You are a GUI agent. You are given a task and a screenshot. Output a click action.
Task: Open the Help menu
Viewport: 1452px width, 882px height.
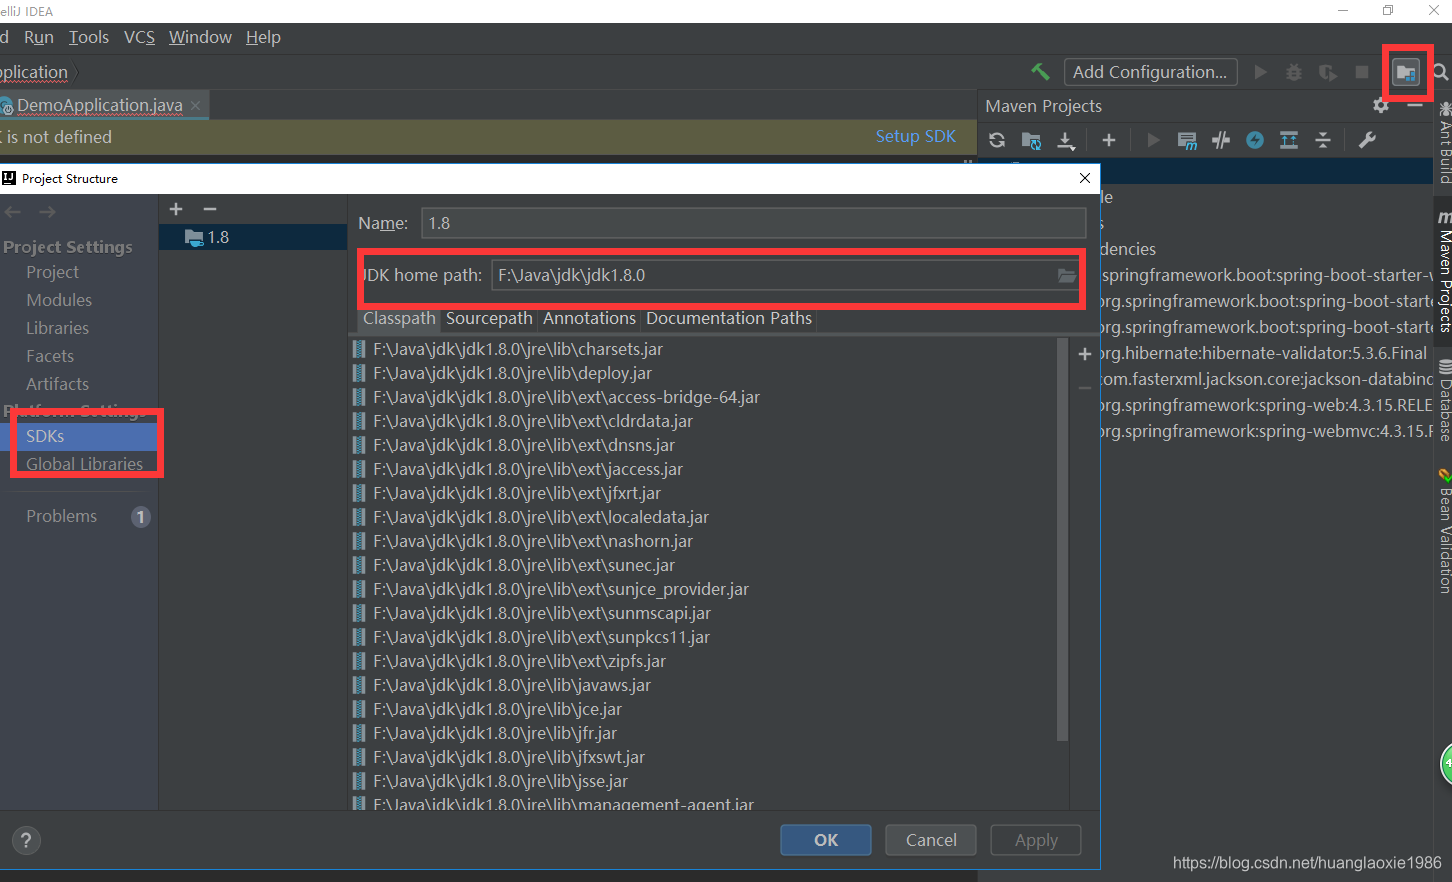(263, 37)
